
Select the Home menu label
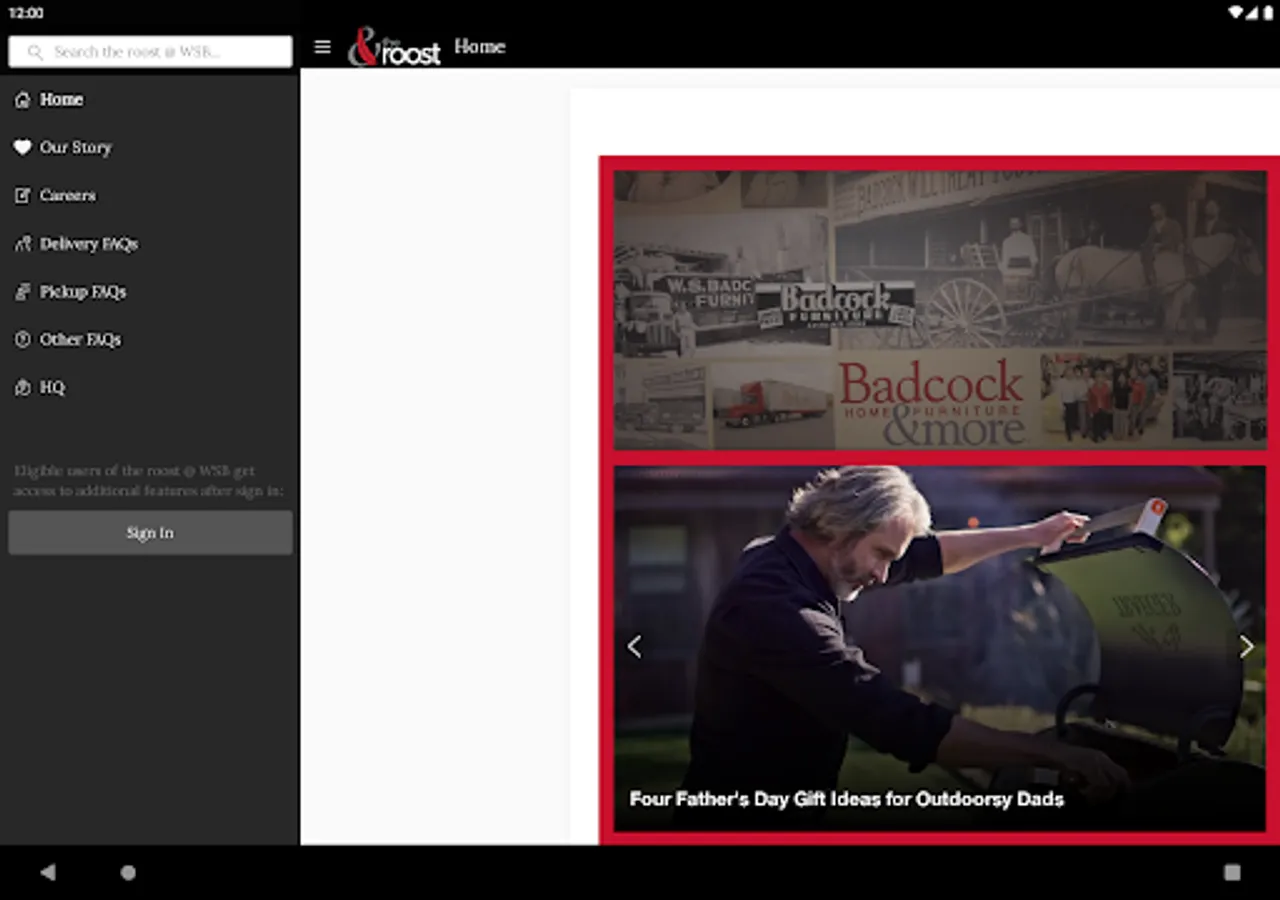tap(61, 100)
